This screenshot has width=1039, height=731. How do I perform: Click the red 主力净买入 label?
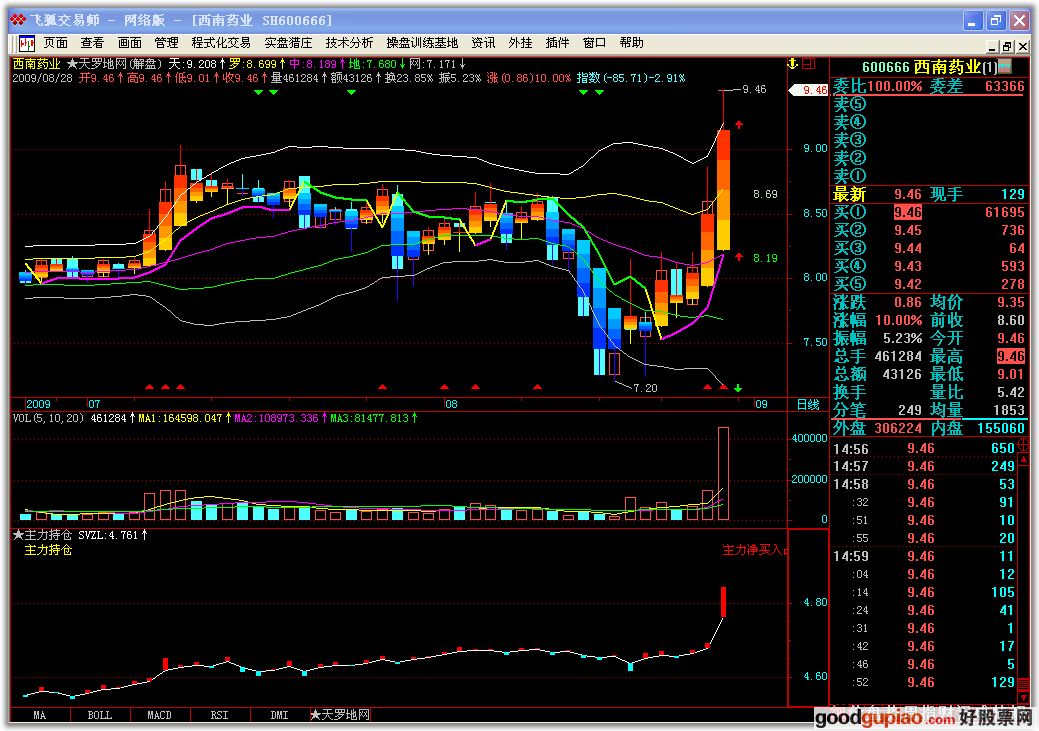click(754, 550)
